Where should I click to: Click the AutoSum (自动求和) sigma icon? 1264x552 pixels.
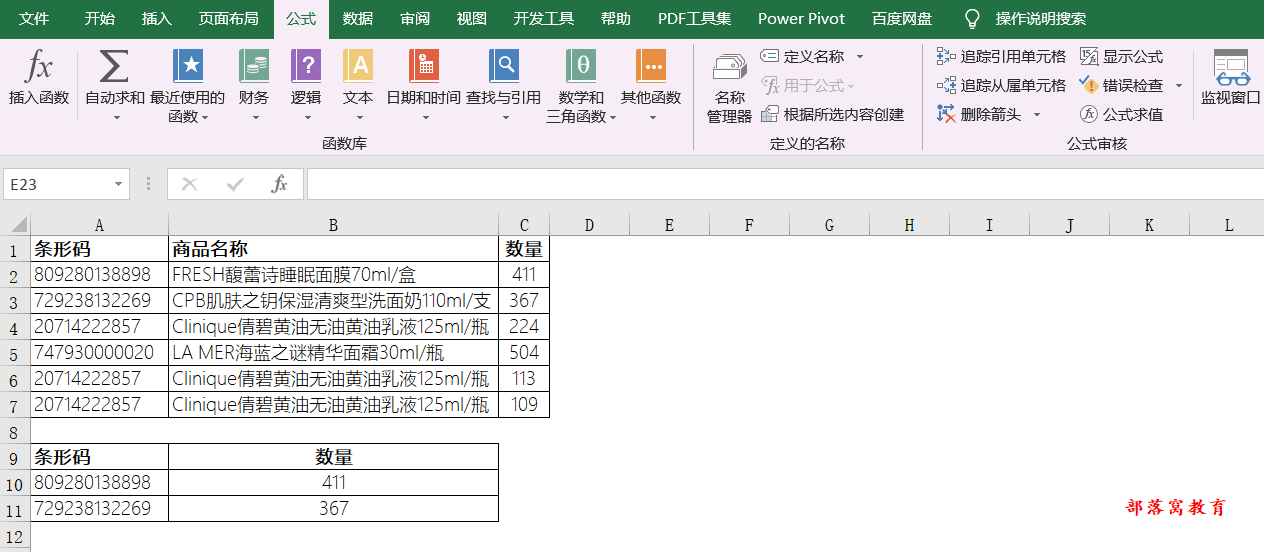[x=114, y=66]
